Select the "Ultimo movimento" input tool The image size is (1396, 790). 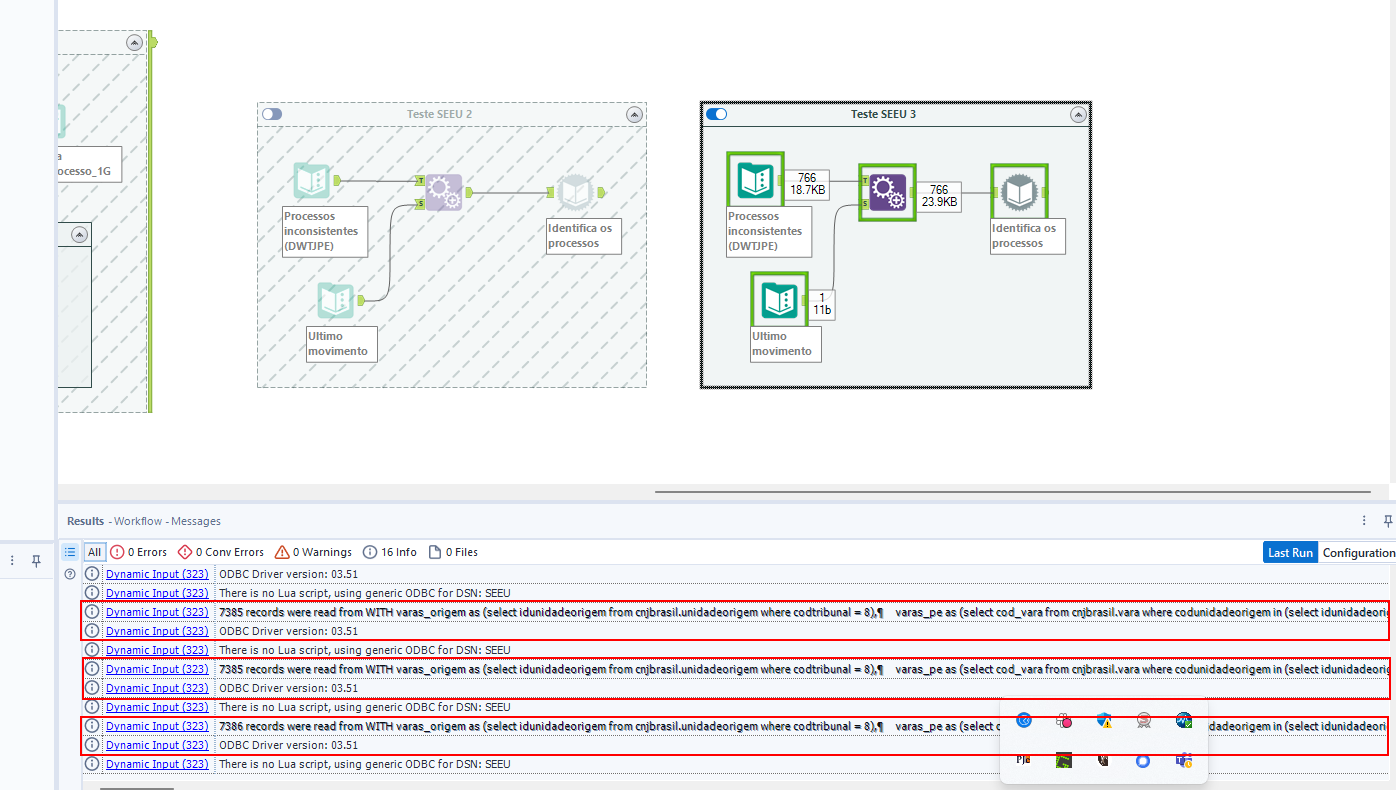click(x=779, y=299)
